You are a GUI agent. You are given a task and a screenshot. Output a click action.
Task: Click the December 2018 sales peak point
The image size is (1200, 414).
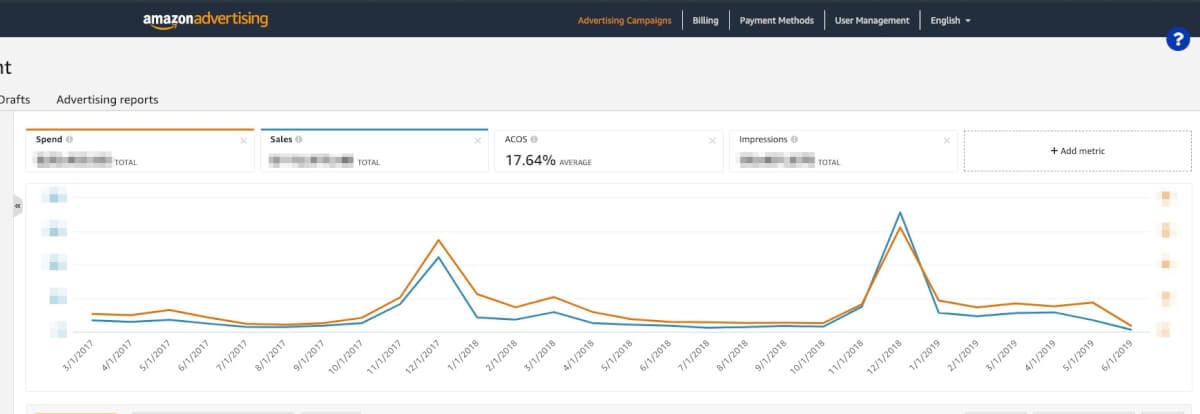tap(900, 212)
